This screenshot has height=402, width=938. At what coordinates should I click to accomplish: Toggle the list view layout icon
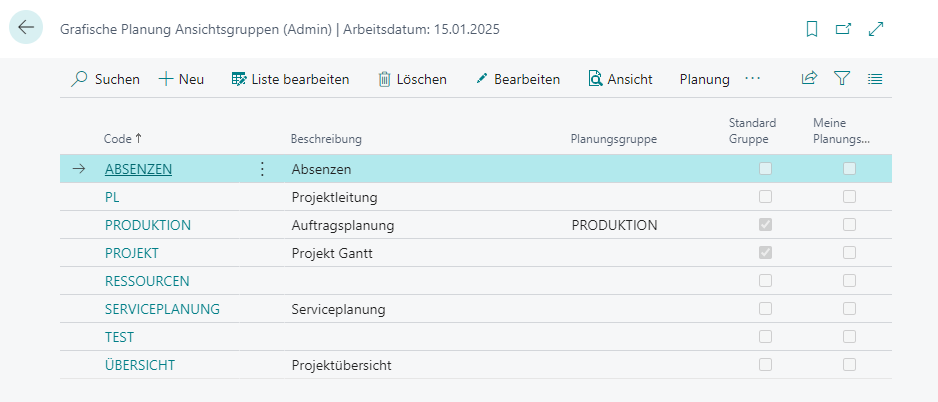point(875,78)
